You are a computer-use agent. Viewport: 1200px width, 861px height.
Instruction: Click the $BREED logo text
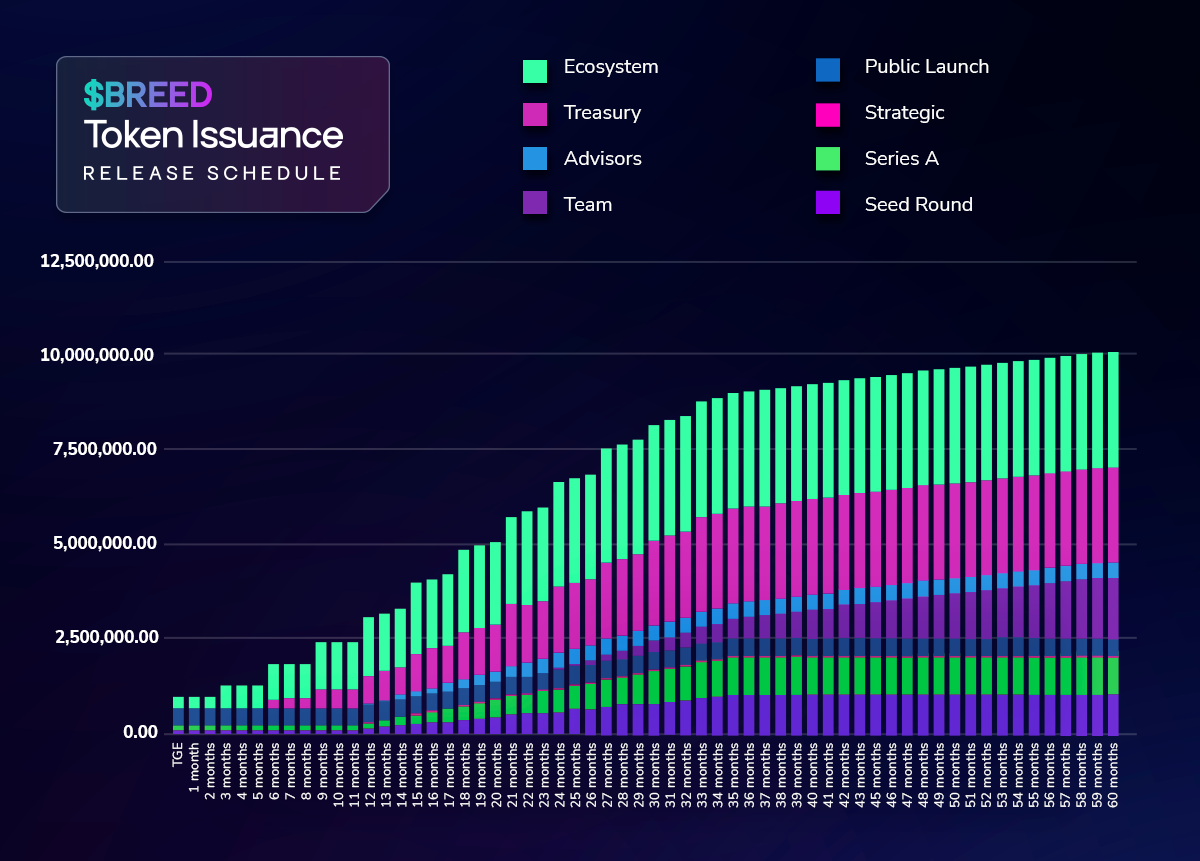click(147, 95)
